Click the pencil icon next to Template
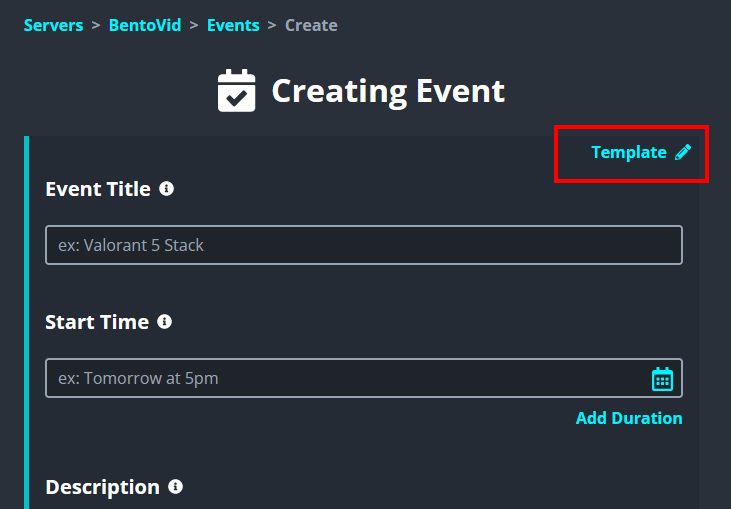The width and height of the screenshot is (731, 509). coord(683,152)
